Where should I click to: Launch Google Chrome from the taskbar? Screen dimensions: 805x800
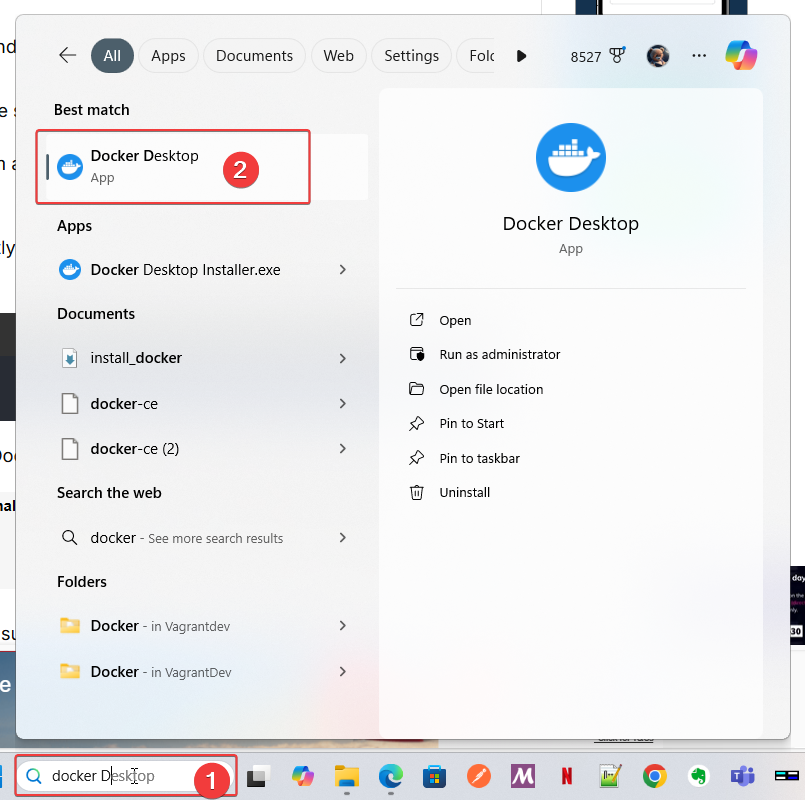[x=655, y=776]
